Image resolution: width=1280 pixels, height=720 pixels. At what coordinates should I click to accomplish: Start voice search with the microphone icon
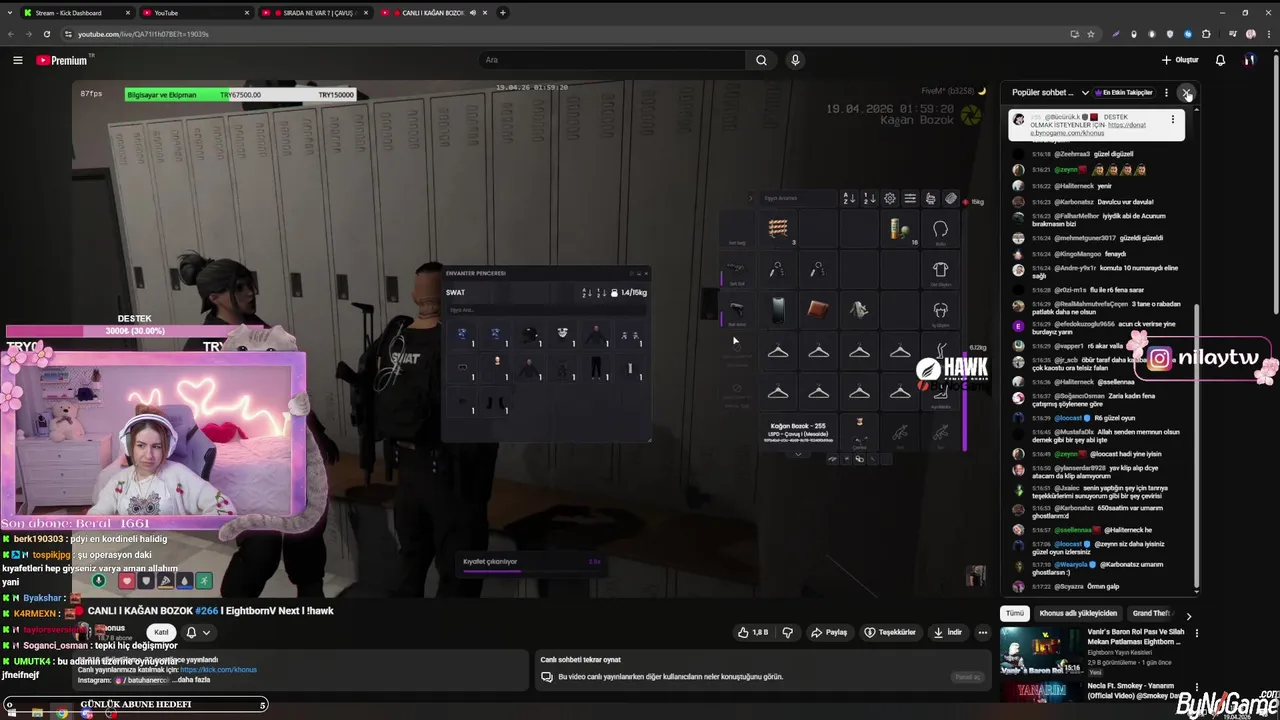(x=795, y=60)
